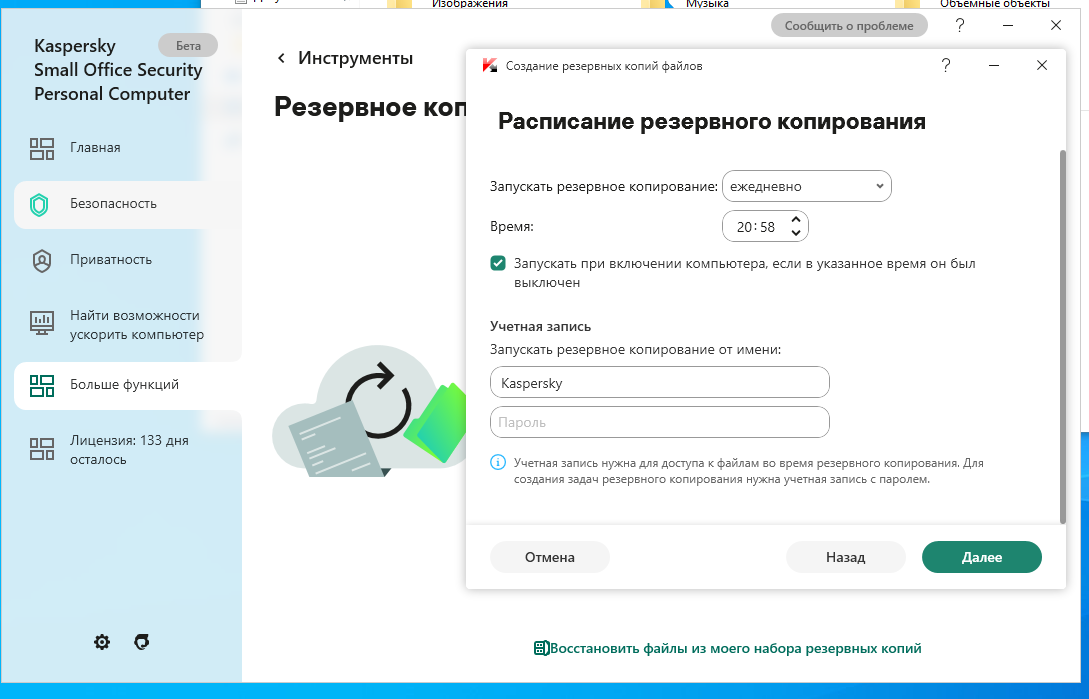Click Сообщить о проблеме button
Image resolution: width=1089 pixels, height=699 pixels.
(x=849, y=26)
